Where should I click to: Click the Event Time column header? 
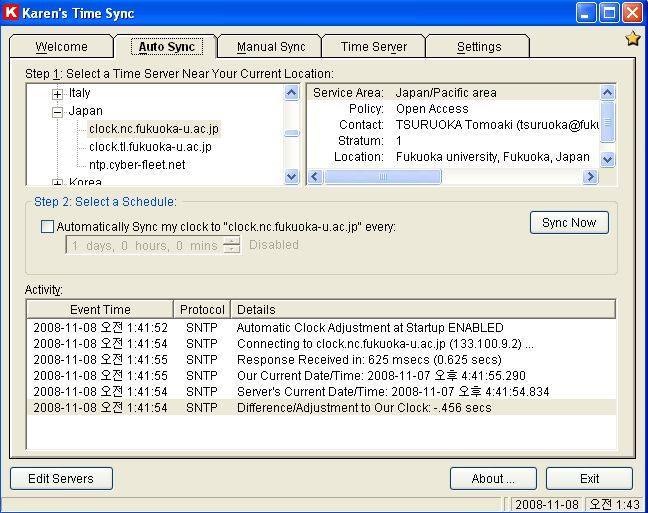pyautogui.click(x=100, y=310)
